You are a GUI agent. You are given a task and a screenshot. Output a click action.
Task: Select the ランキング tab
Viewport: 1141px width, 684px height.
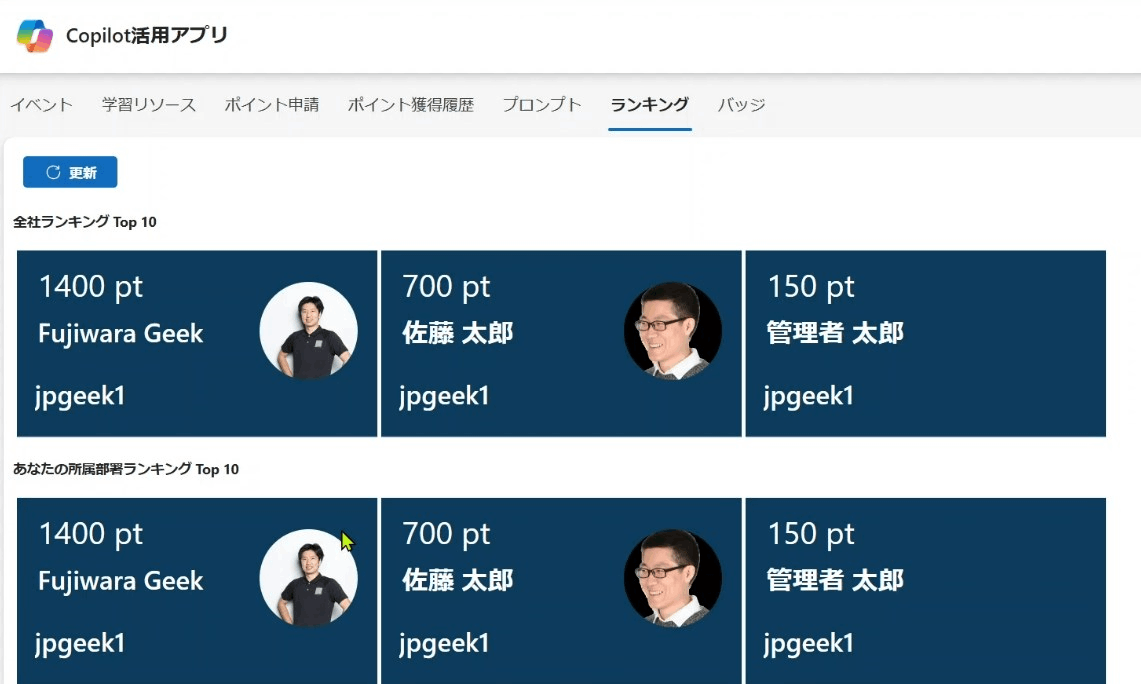650,105
